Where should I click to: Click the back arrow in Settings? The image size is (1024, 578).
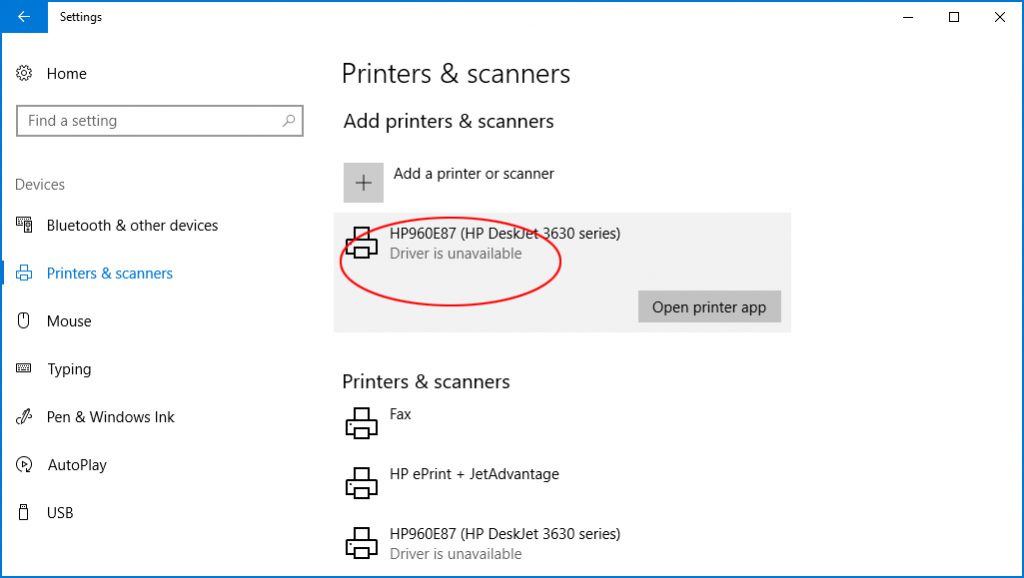(24, 16)
